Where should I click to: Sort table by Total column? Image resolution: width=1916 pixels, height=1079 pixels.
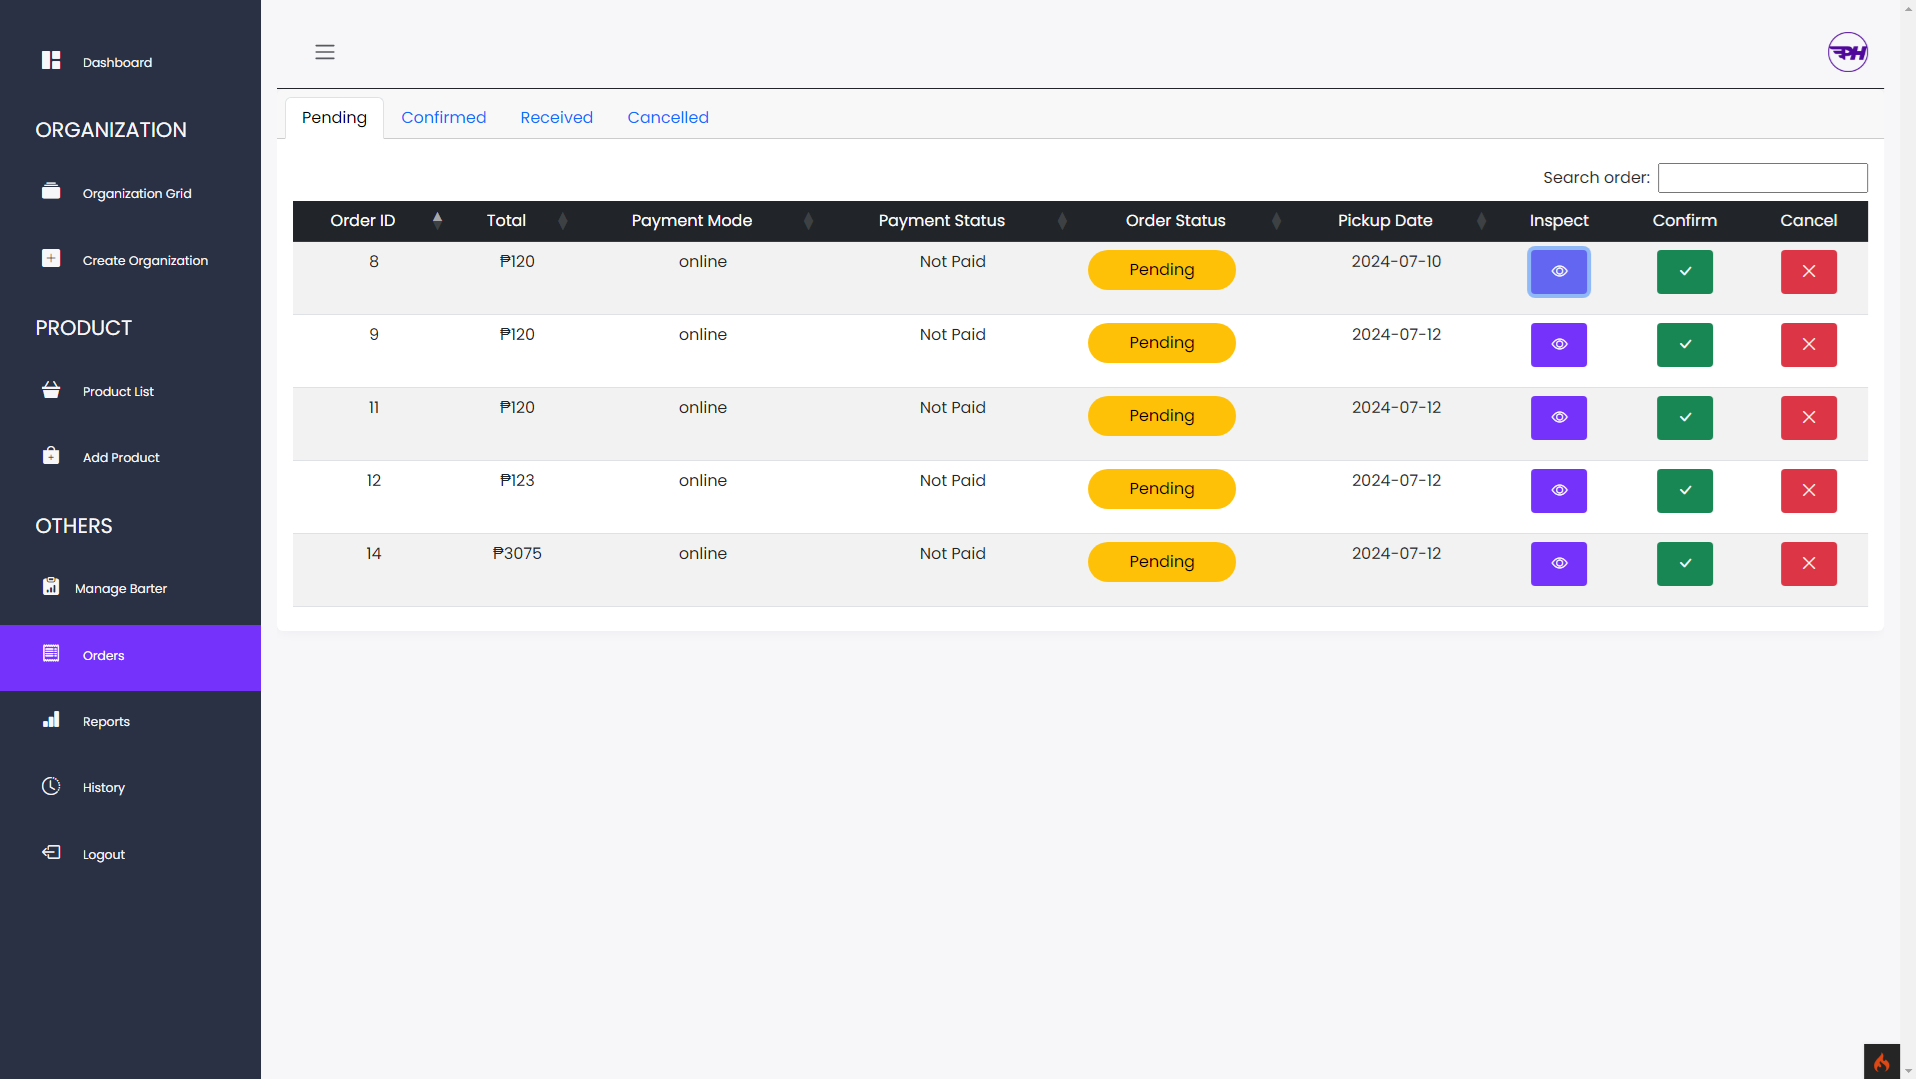[x=506, y=221]
